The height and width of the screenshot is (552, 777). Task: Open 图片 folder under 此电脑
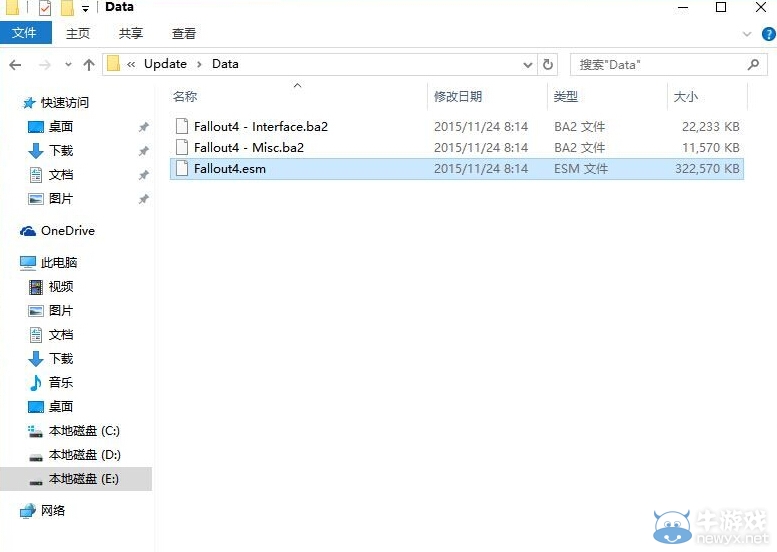click(x=60, y=311)
